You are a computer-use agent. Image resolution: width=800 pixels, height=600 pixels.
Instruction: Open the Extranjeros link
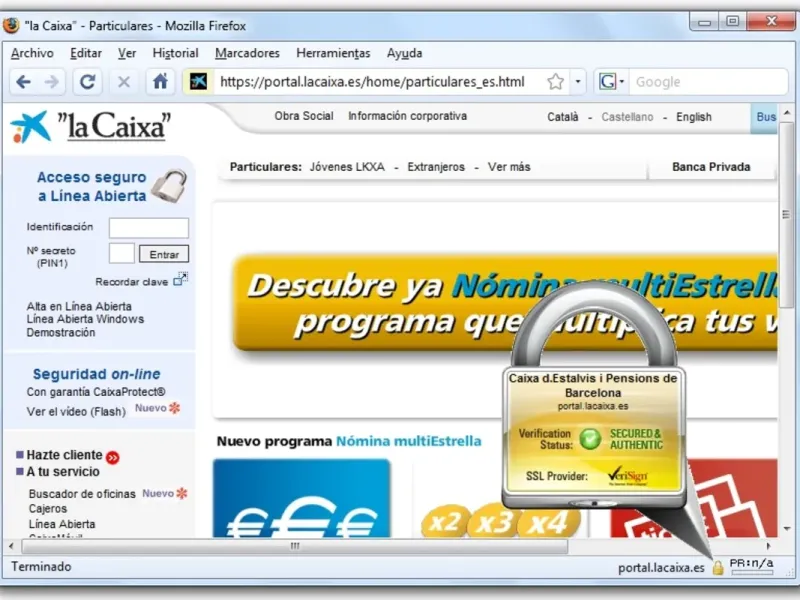(436, 167)
